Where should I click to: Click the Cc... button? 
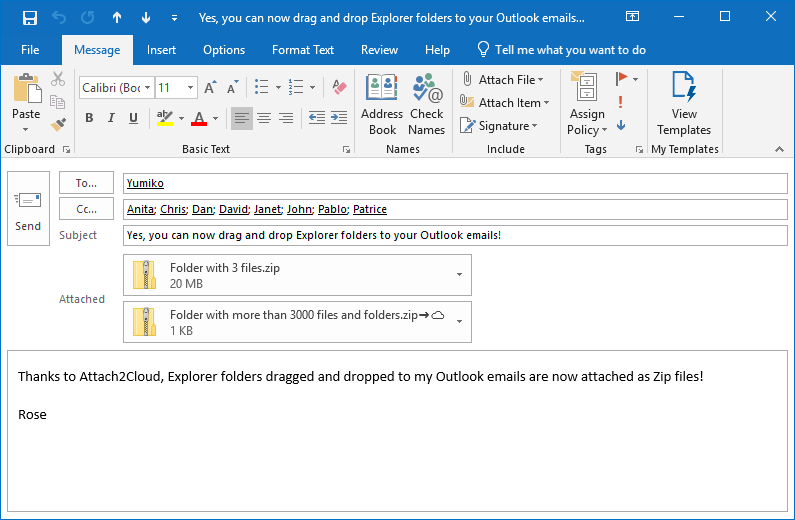click(87, 209)
